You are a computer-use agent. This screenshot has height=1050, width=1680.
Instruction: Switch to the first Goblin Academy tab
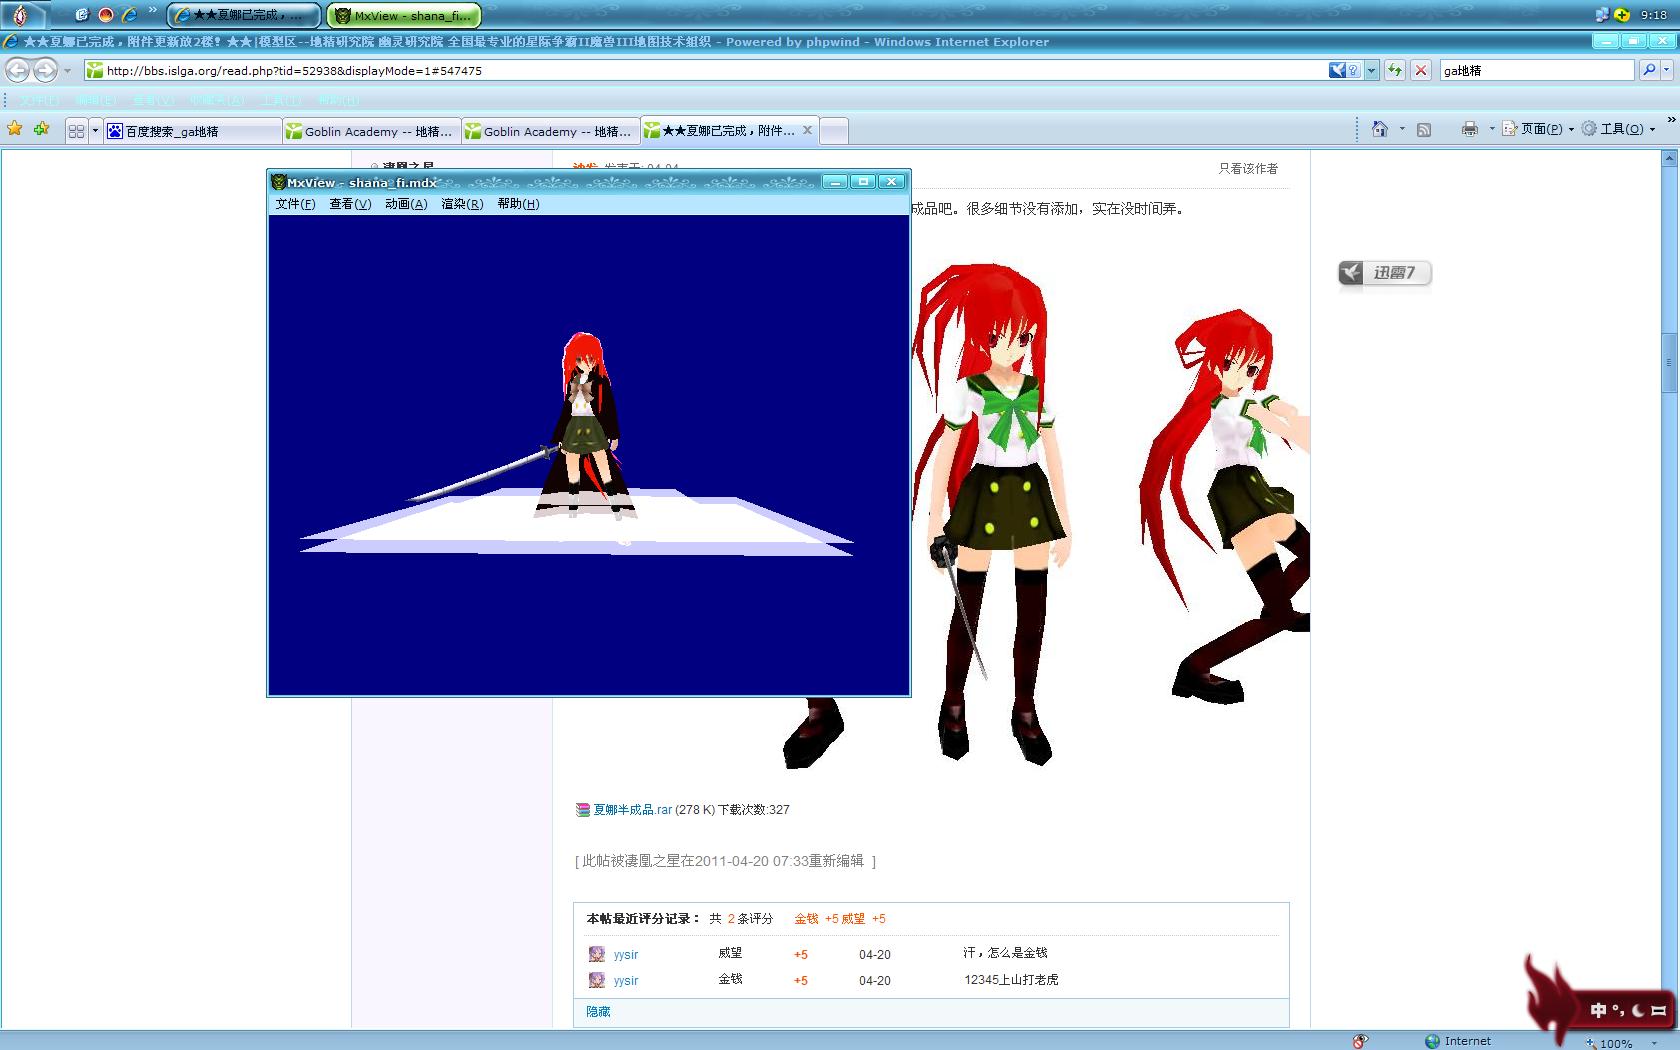pyautogui.click(x=371, y=131)
